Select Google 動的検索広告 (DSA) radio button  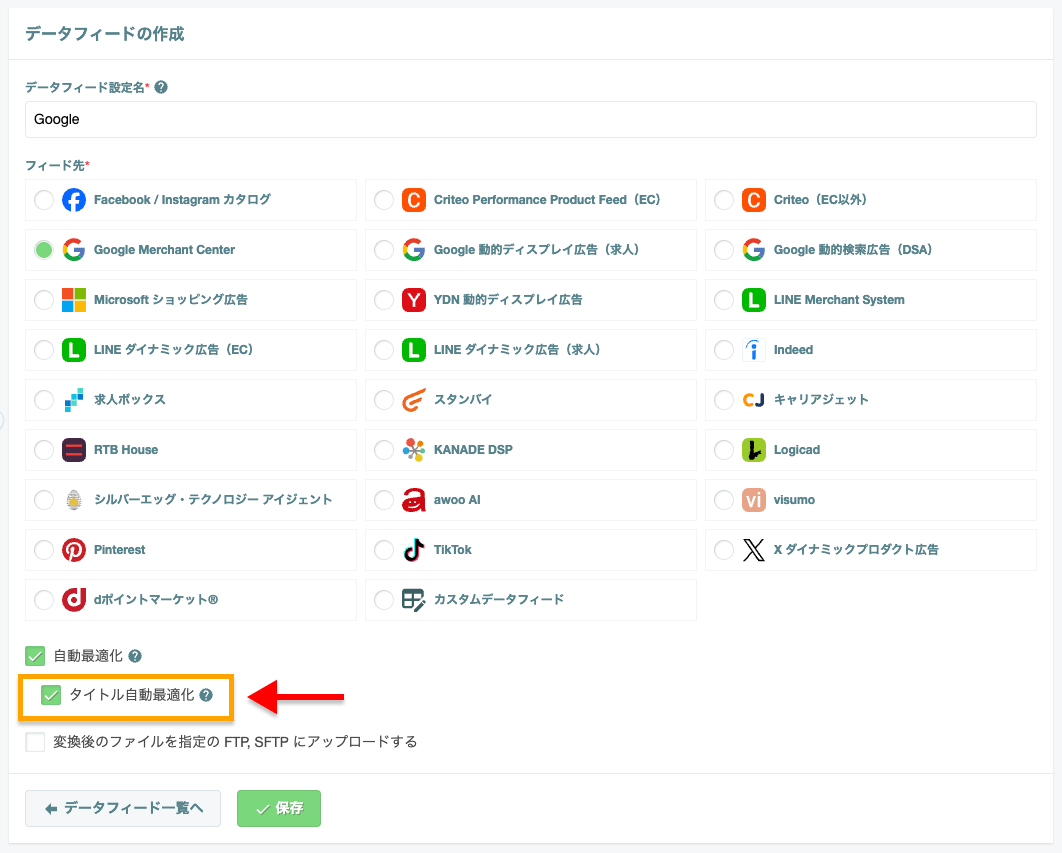click(x=724, y=250)
